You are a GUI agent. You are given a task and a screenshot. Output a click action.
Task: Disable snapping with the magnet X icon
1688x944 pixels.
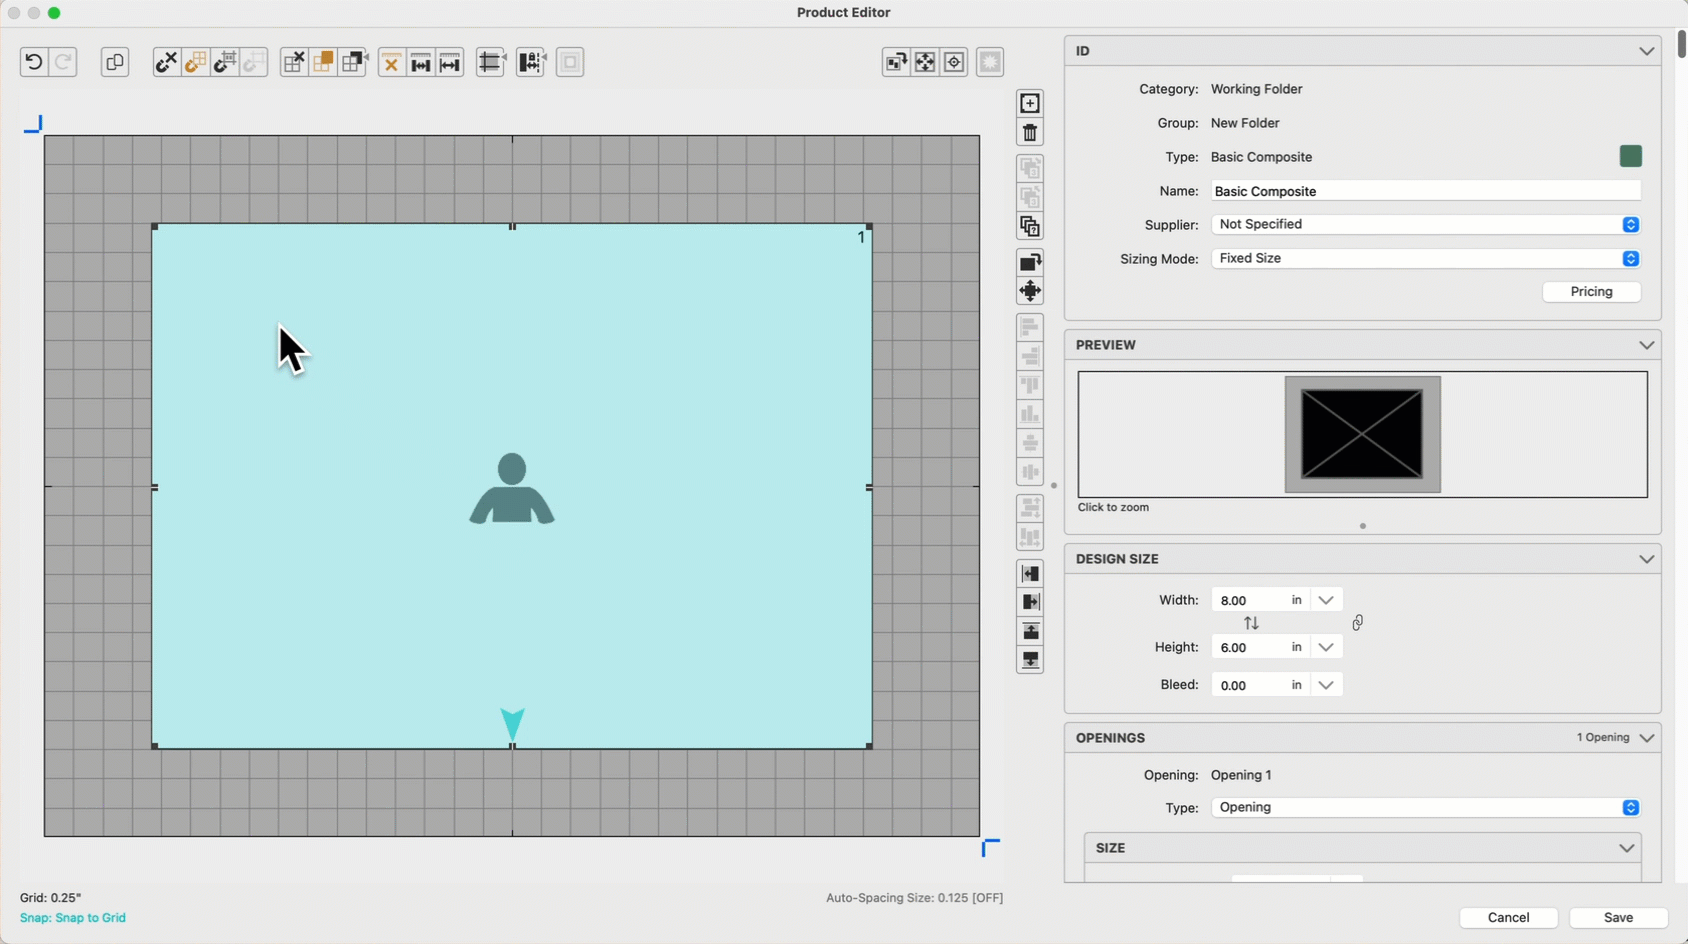(x=166, y=62)
